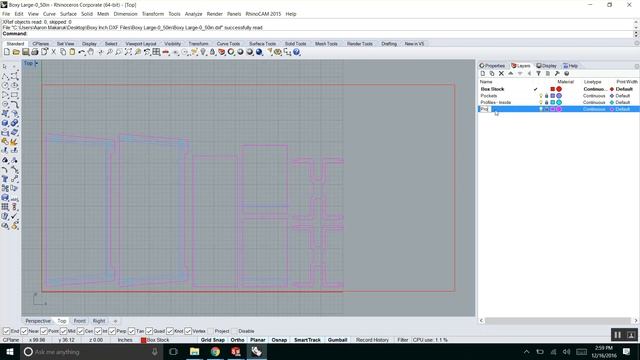
Task: Toggle the Mid osnap checkbox
Action: [x=64, y=331]
